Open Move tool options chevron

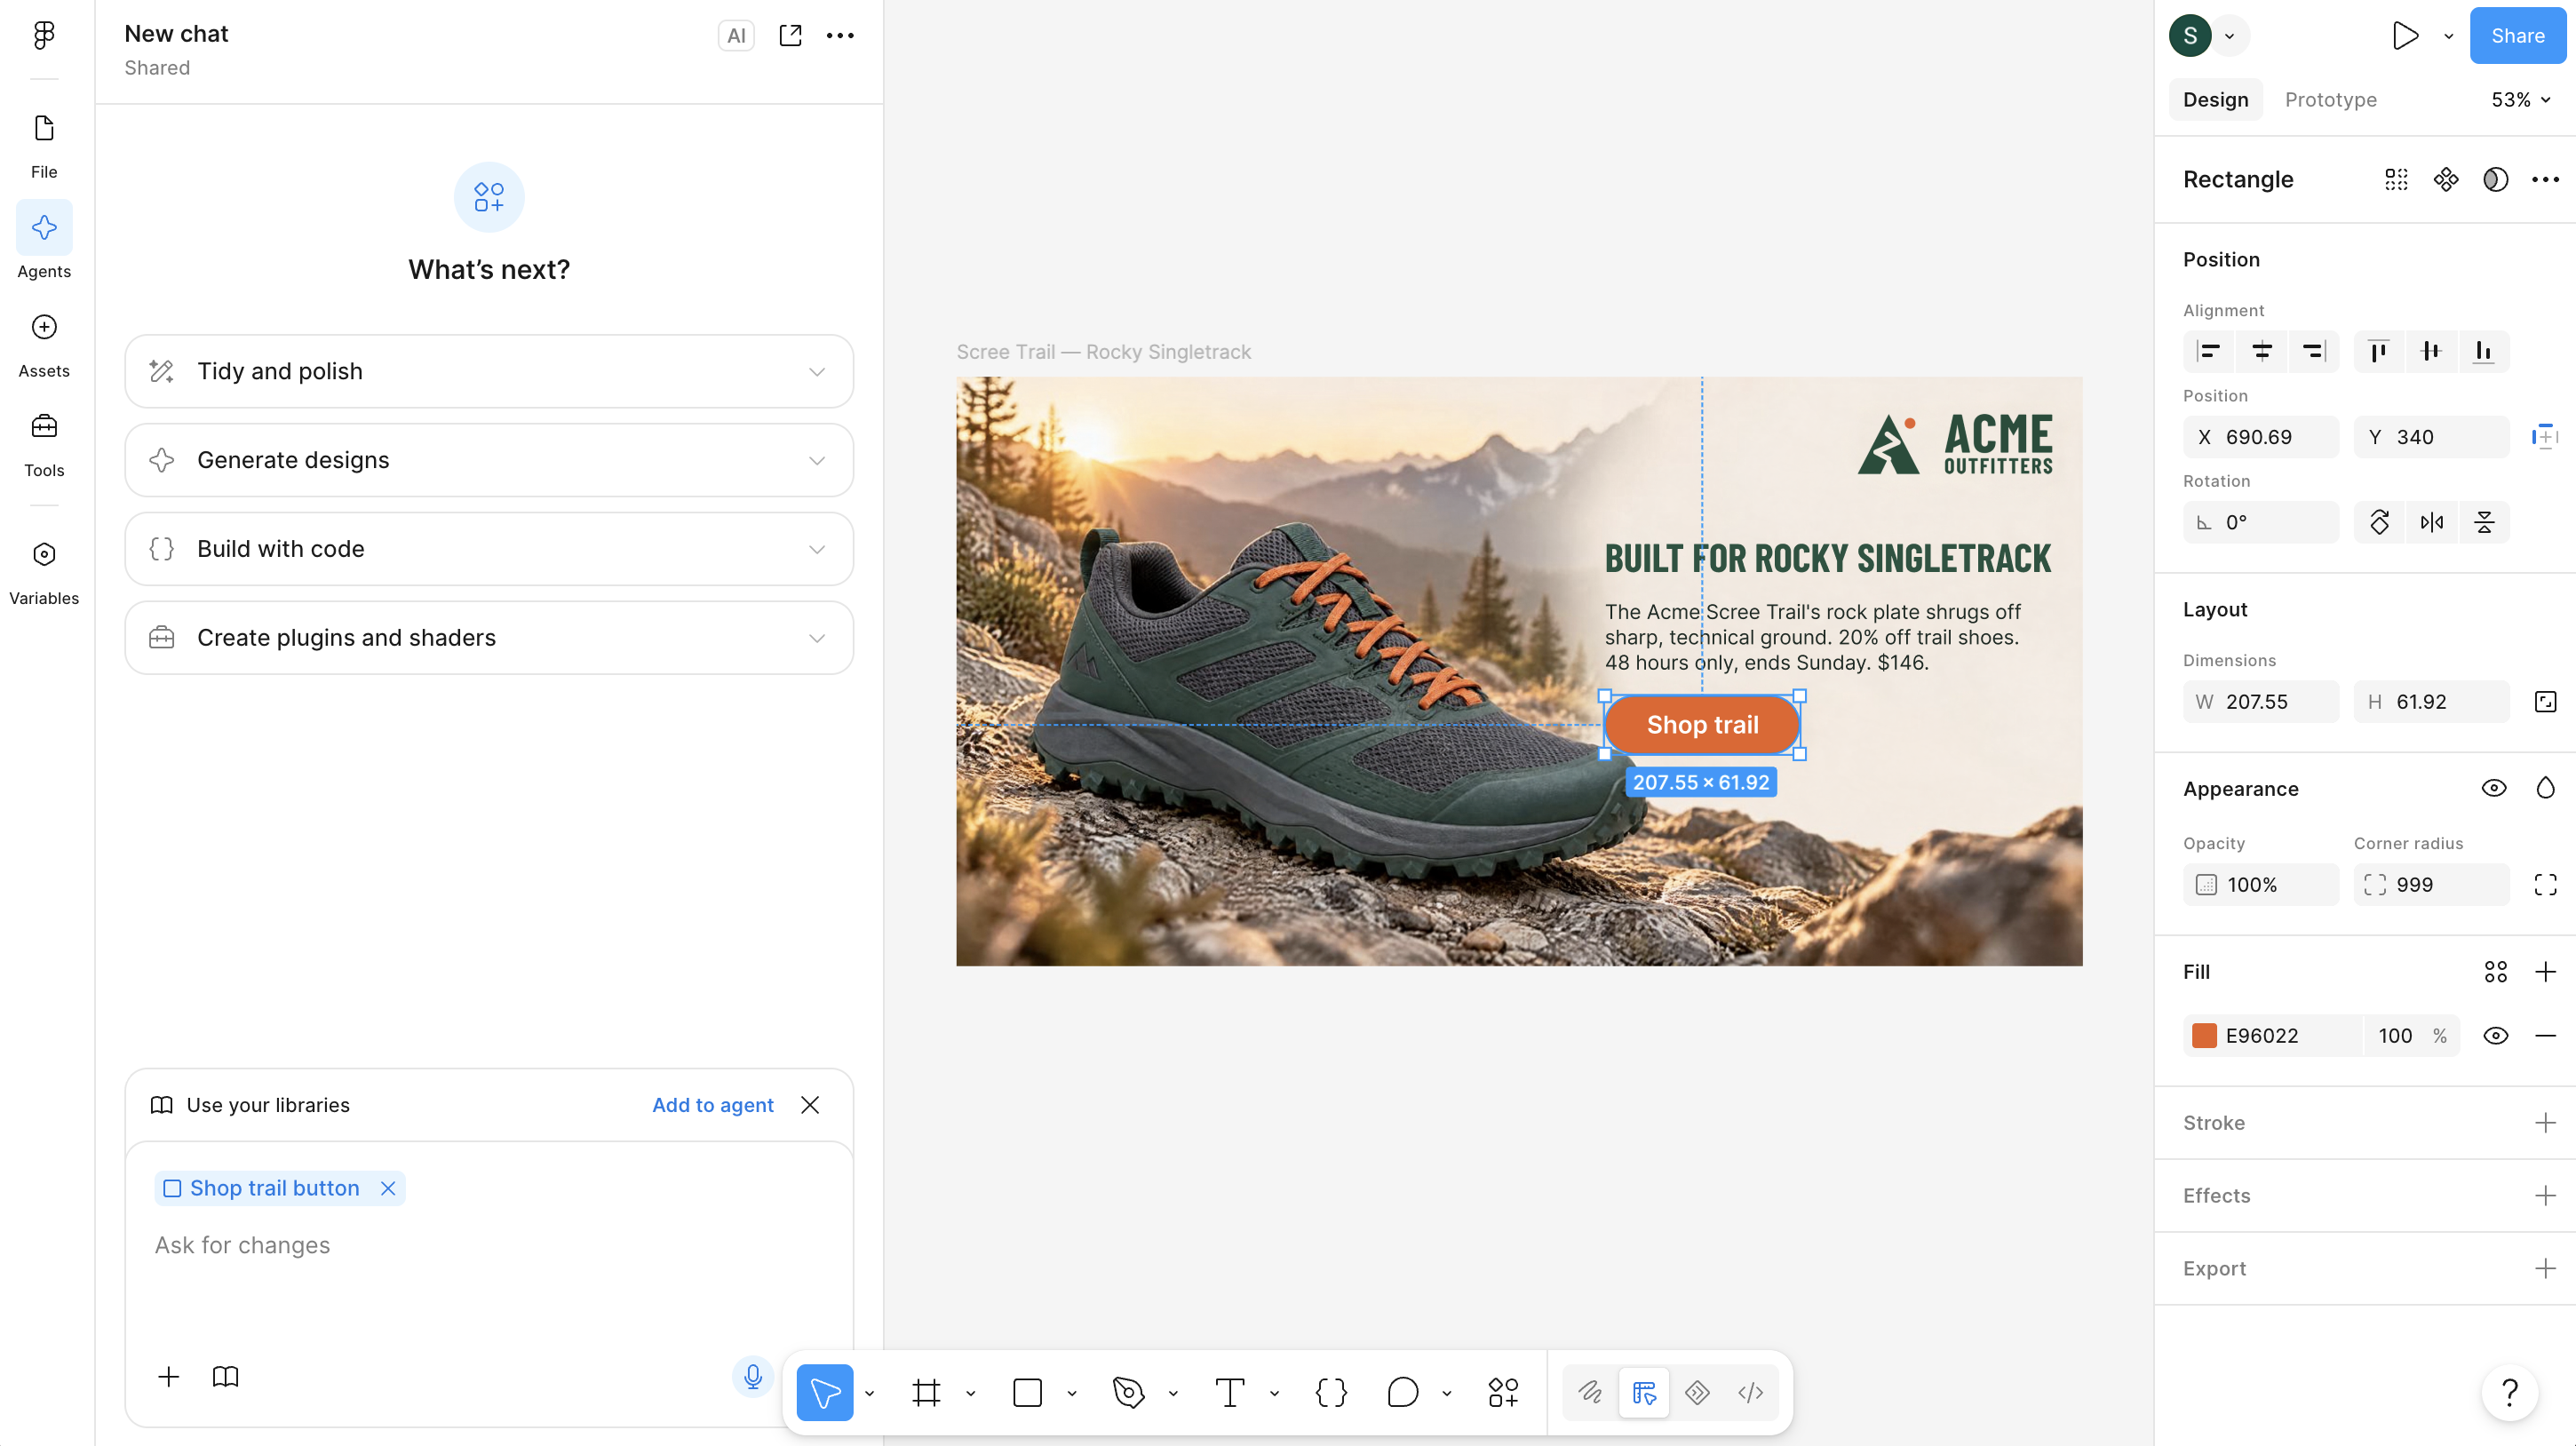pos(869,1393)
